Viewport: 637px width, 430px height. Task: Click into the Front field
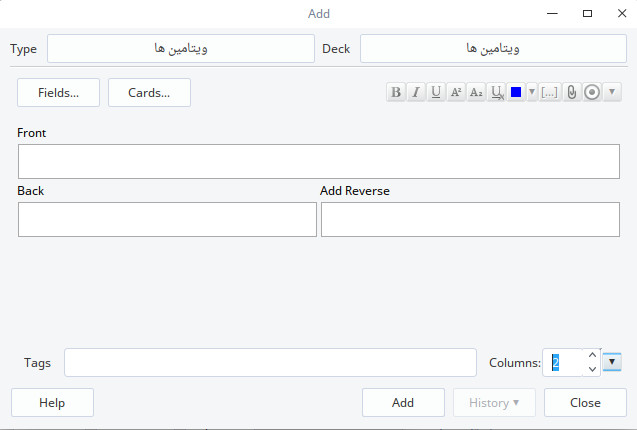(x=318, y=161)
